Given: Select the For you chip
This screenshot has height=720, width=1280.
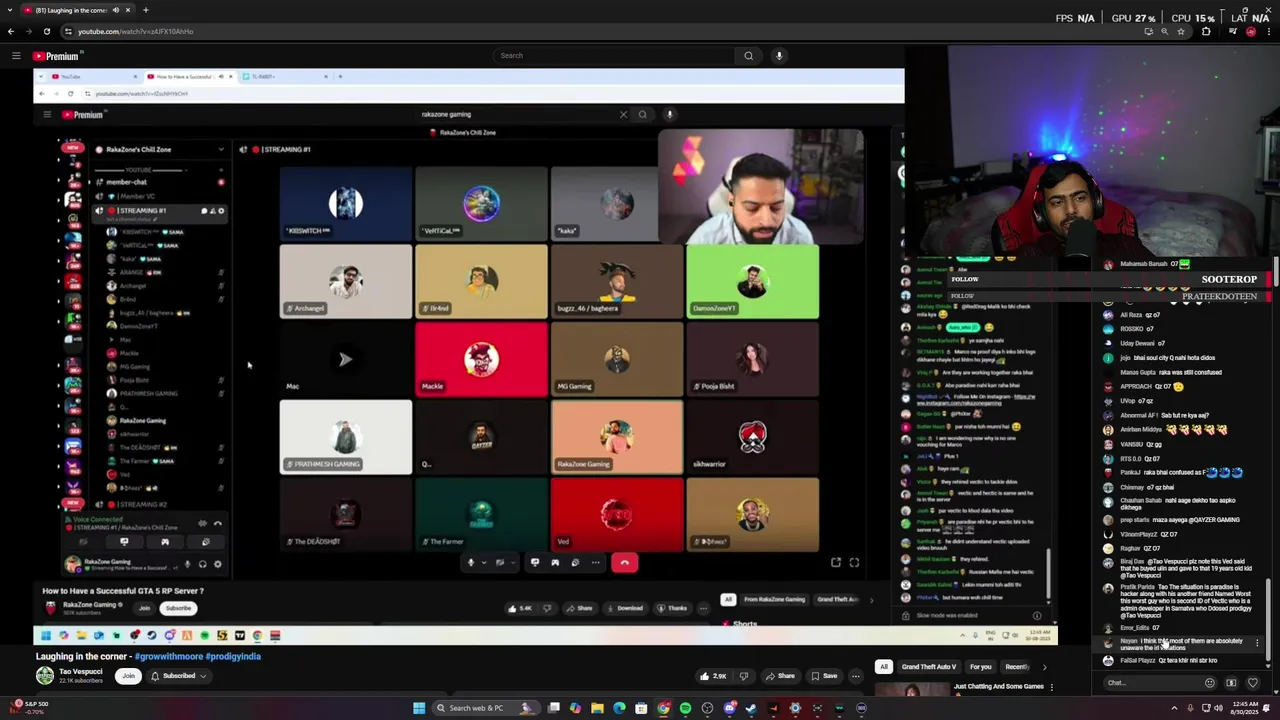Looking at the screenshot, I should pyautogui.click(x=981, y=667).
